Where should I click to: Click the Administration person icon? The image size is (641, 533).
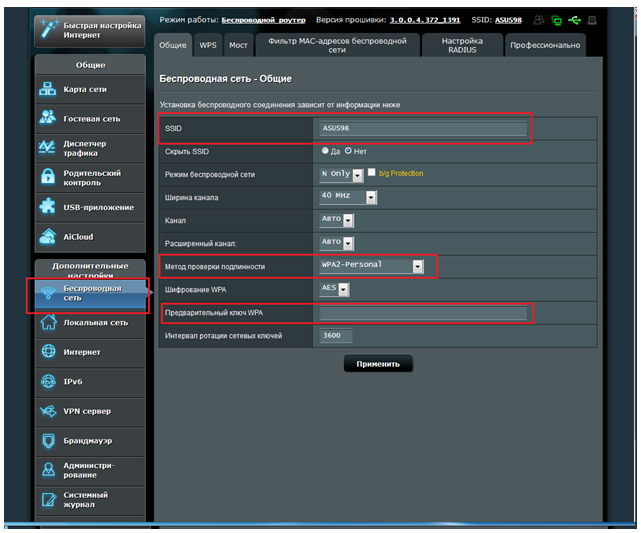click(x=49, y=470)
